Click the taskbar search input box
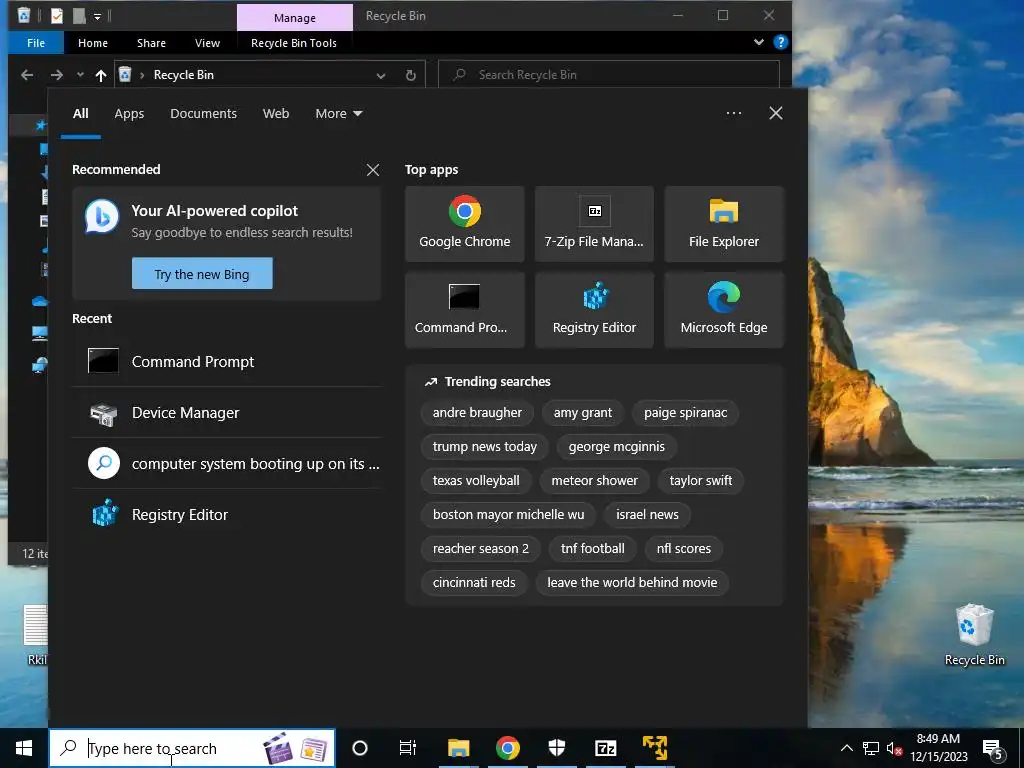Viewport: 1024px width, 768px height. pyautogui.click(x=192, y=748)
